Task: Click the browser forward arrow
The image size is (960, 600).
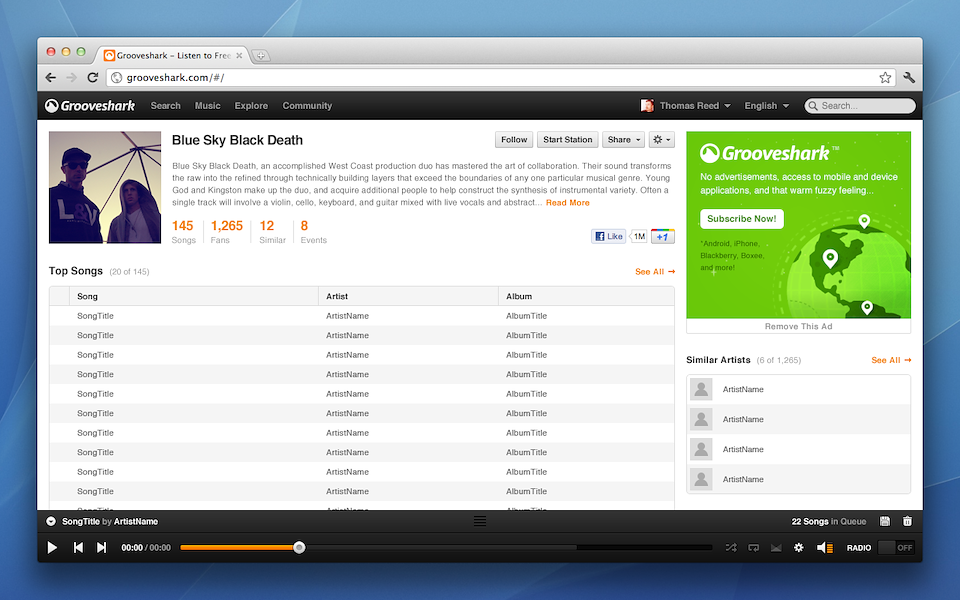Action: coord(72,78)
